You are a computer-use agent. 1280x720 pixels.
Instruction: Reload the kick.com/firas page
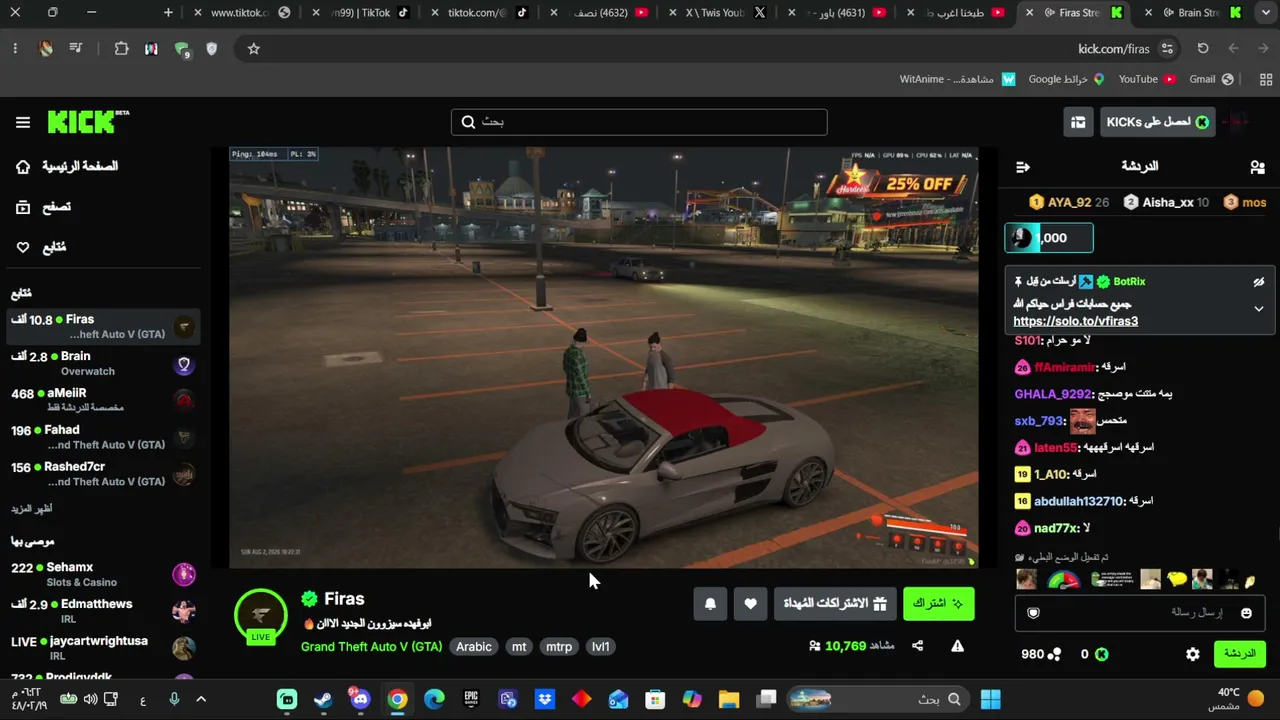click(1203, 49)
